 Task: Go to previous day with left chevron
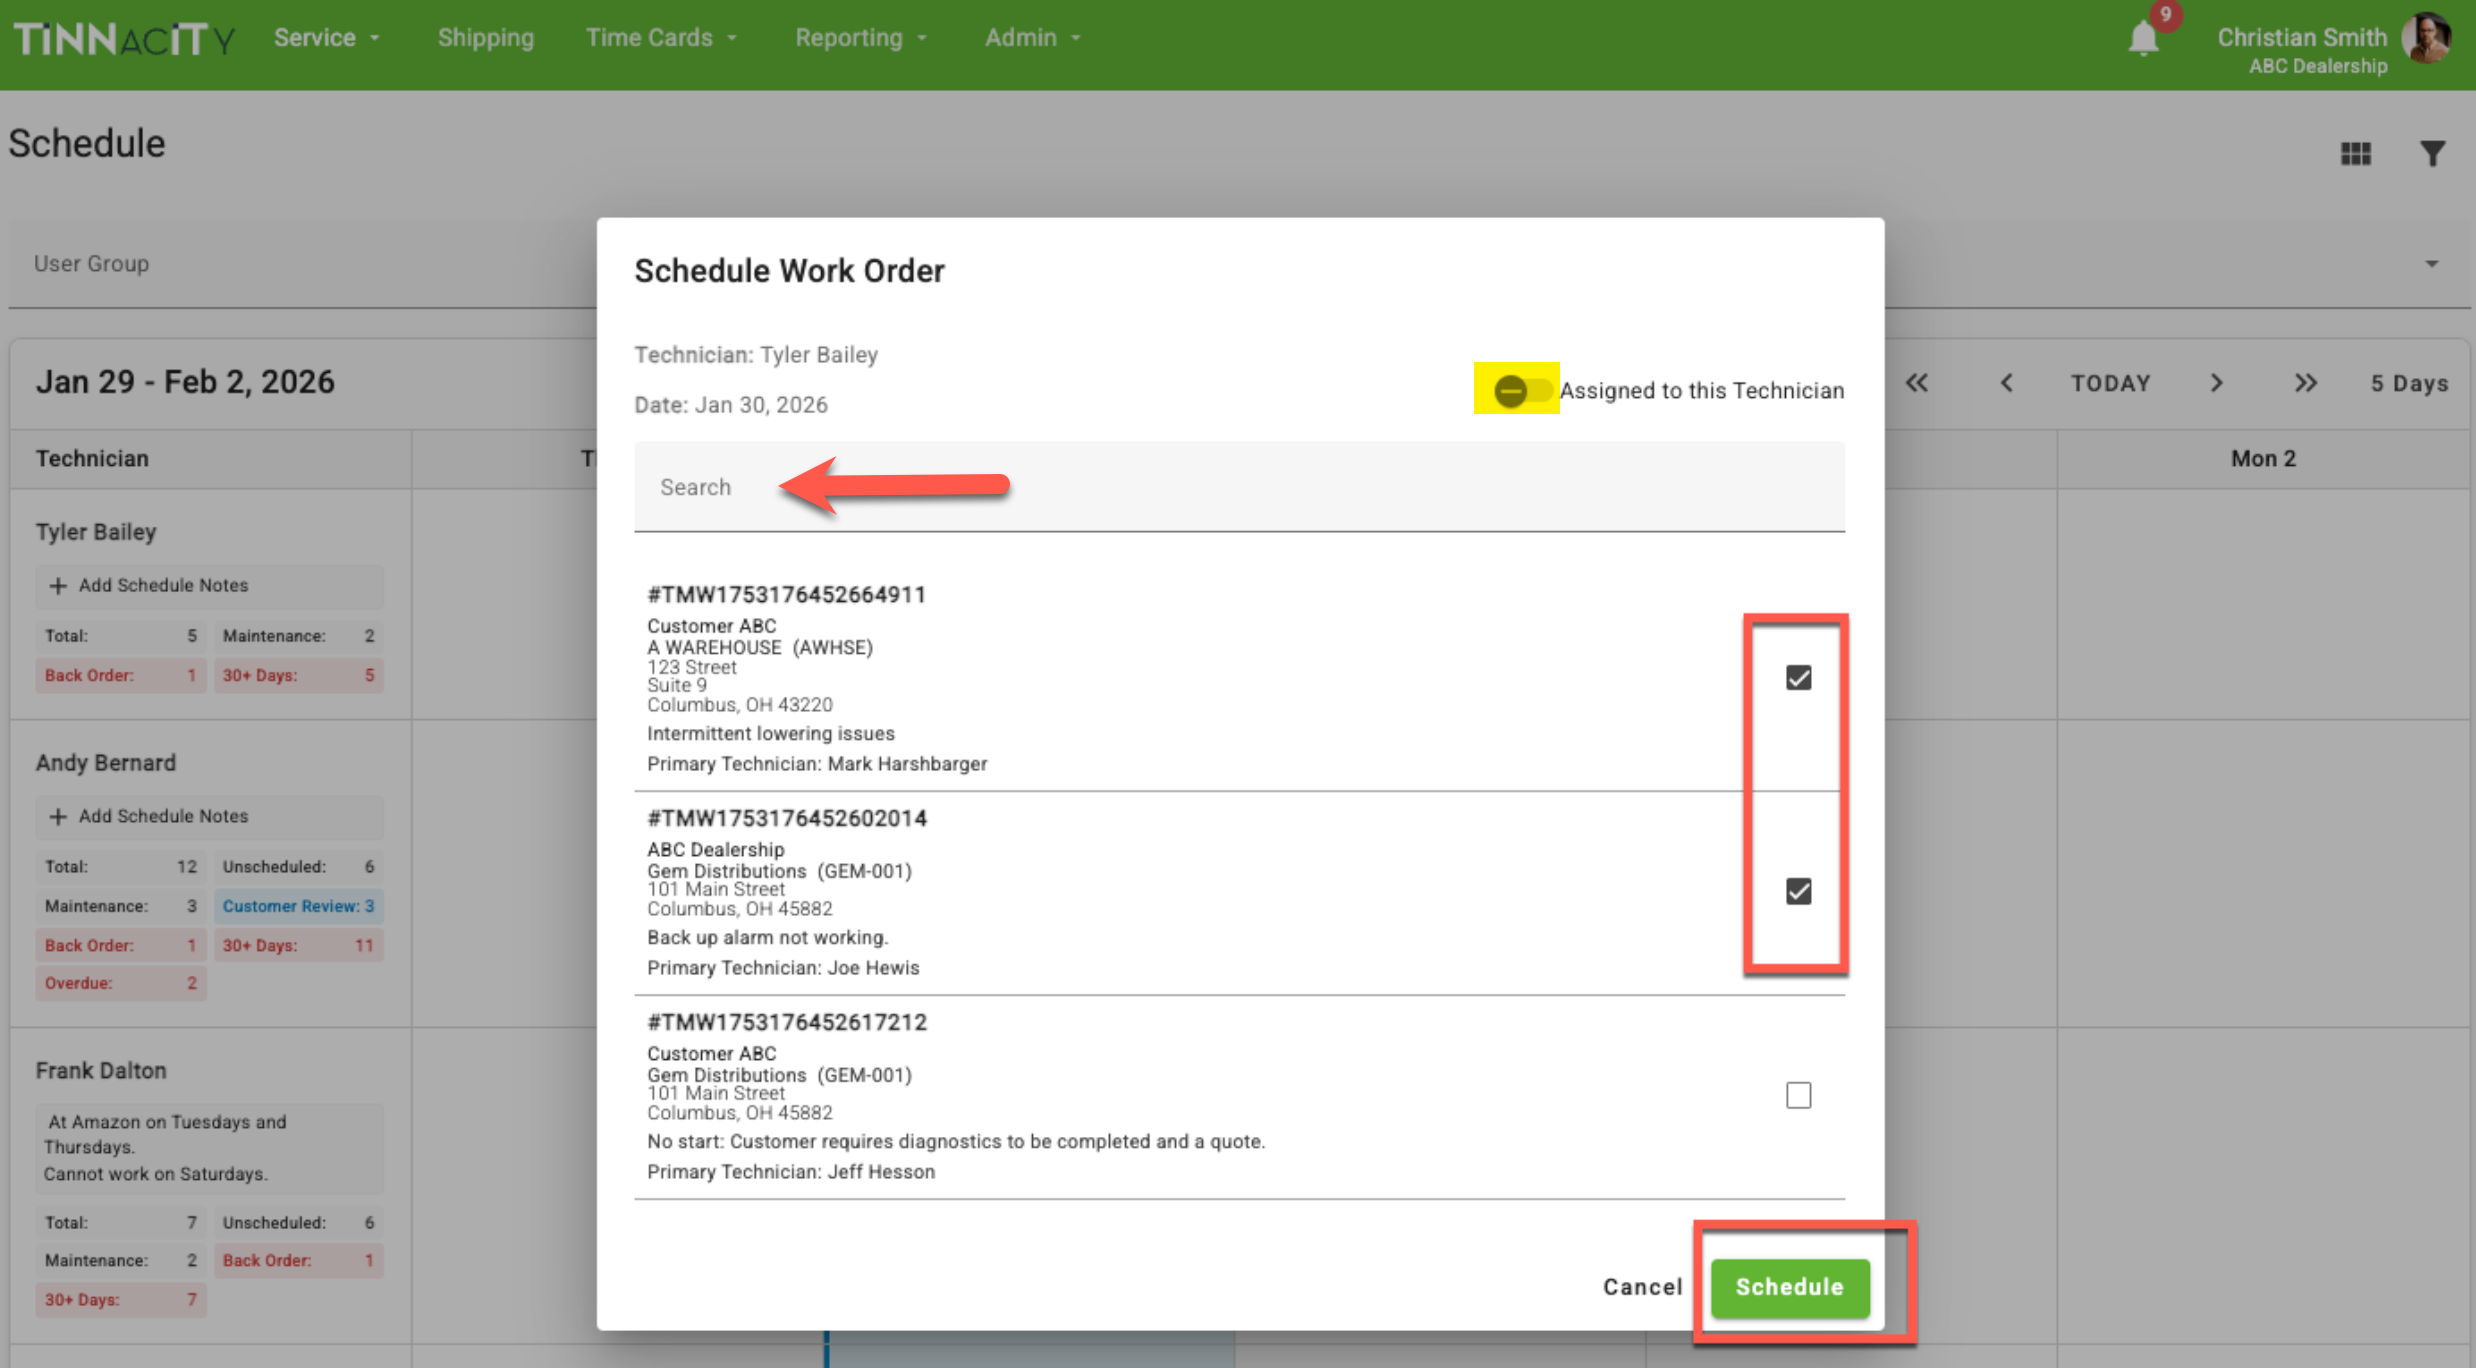[x=2006, y=383]
